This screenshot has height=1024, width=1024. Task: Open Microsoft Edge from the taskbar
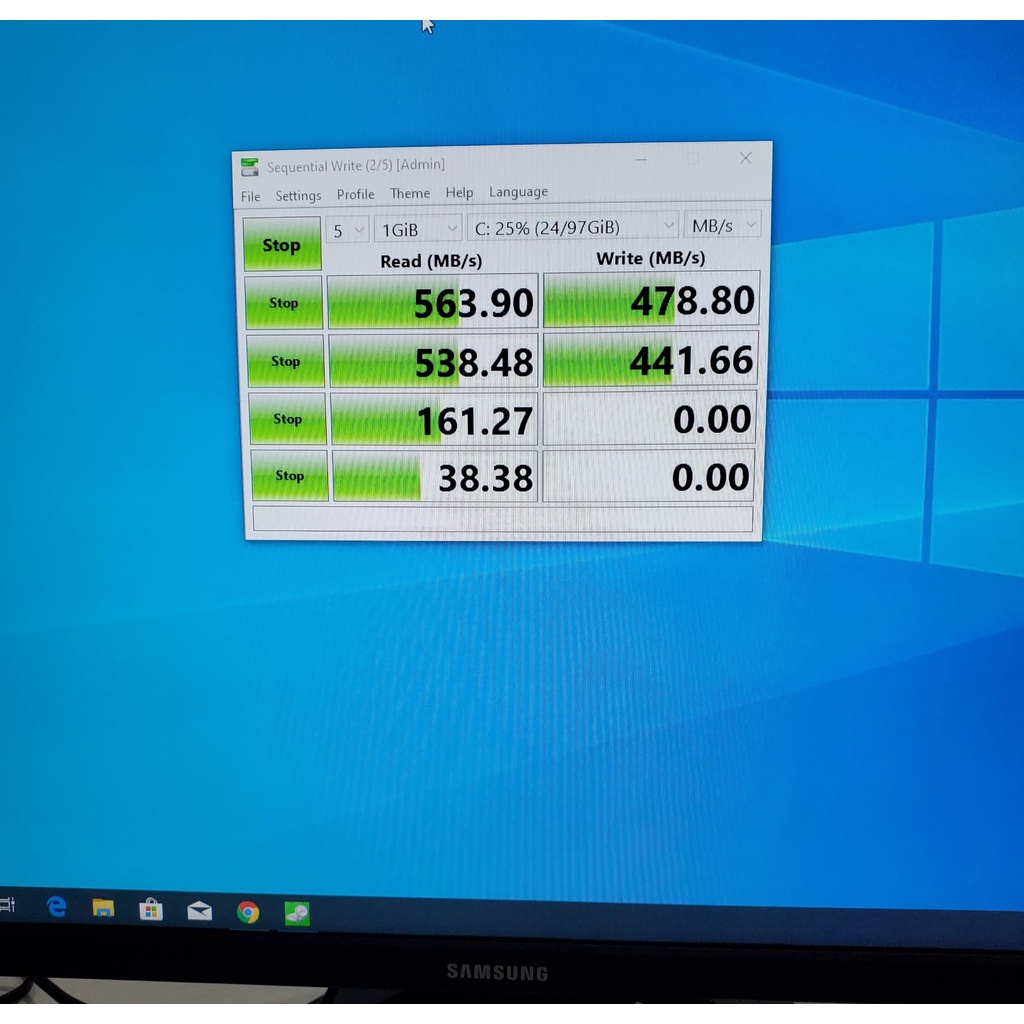click(57, 907)
